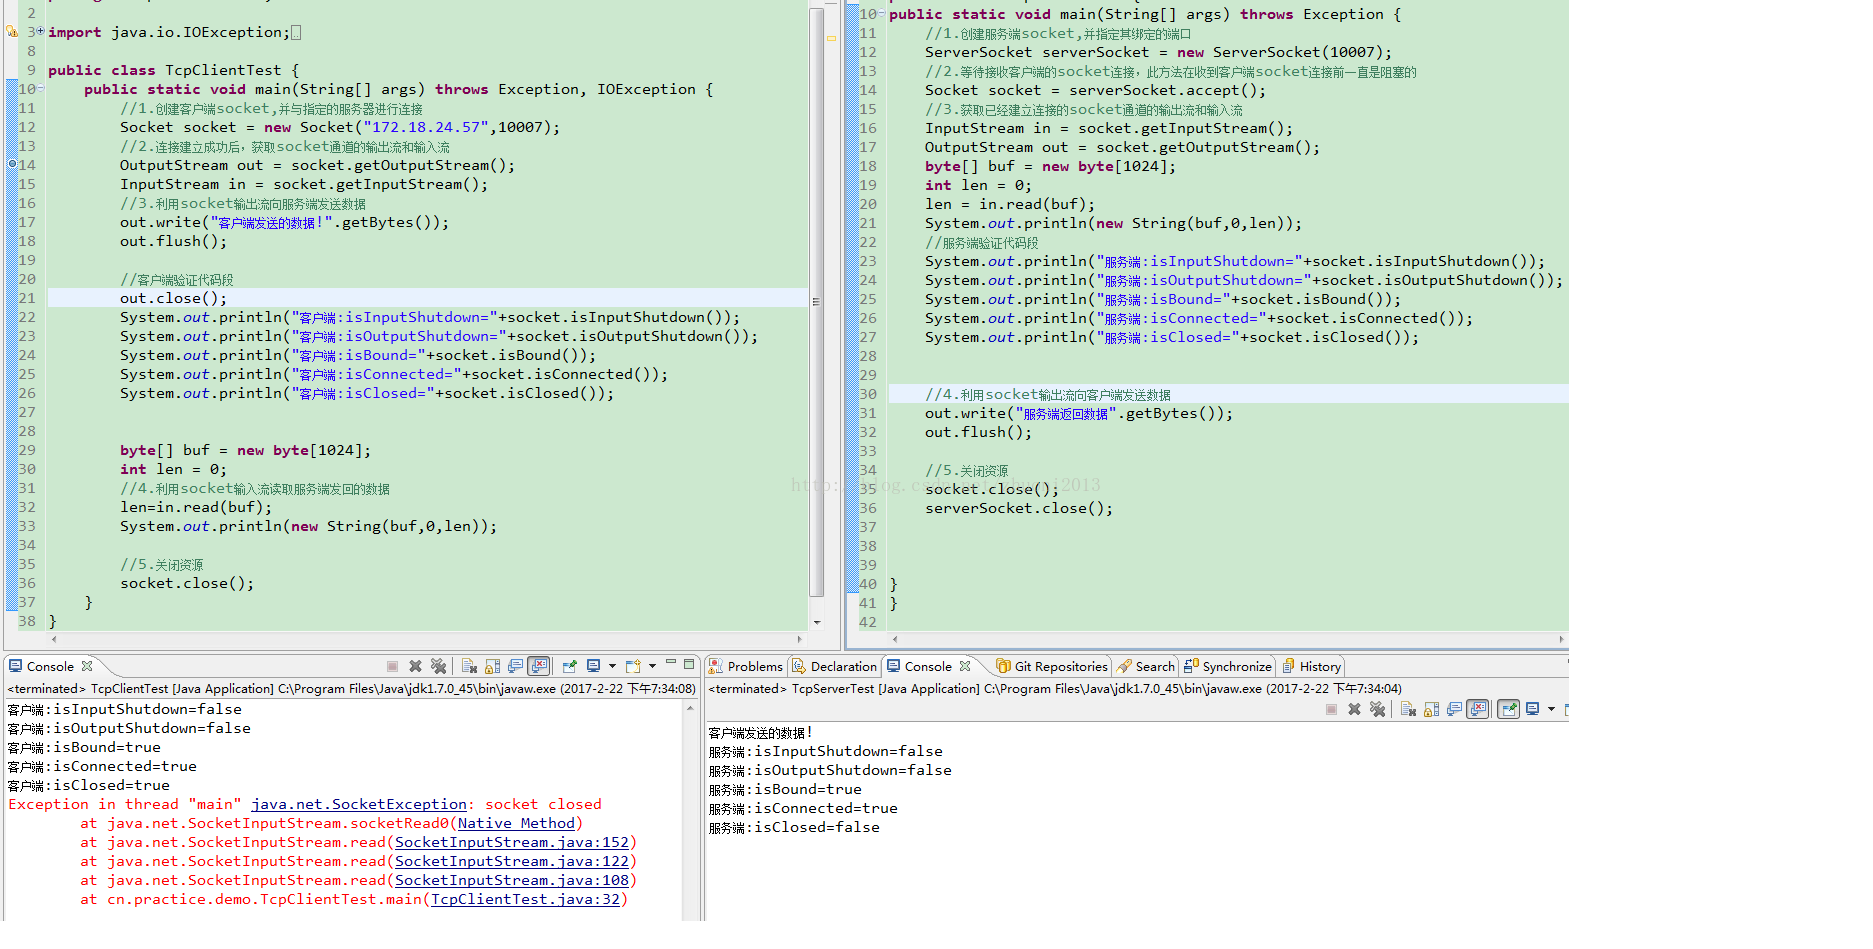Click "172.18.24.57" string in client code
Screen dimensions: 1873x949
[x=426, y=127]
